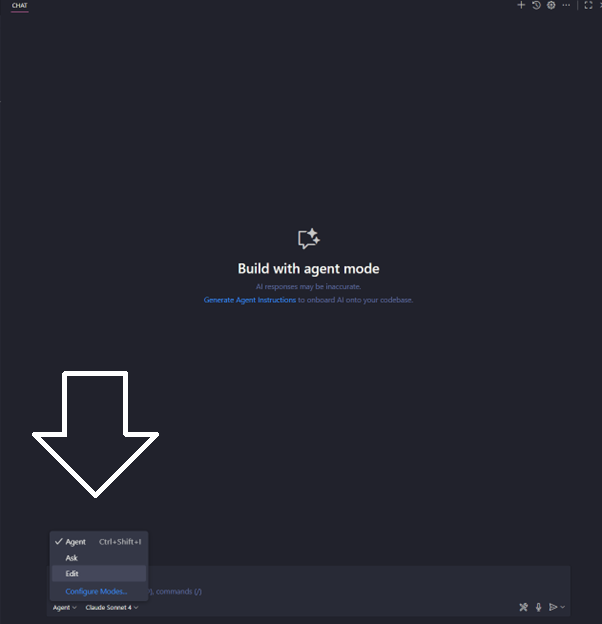
Task: Switch to Ask mode
Action: (x=99, y=558)
